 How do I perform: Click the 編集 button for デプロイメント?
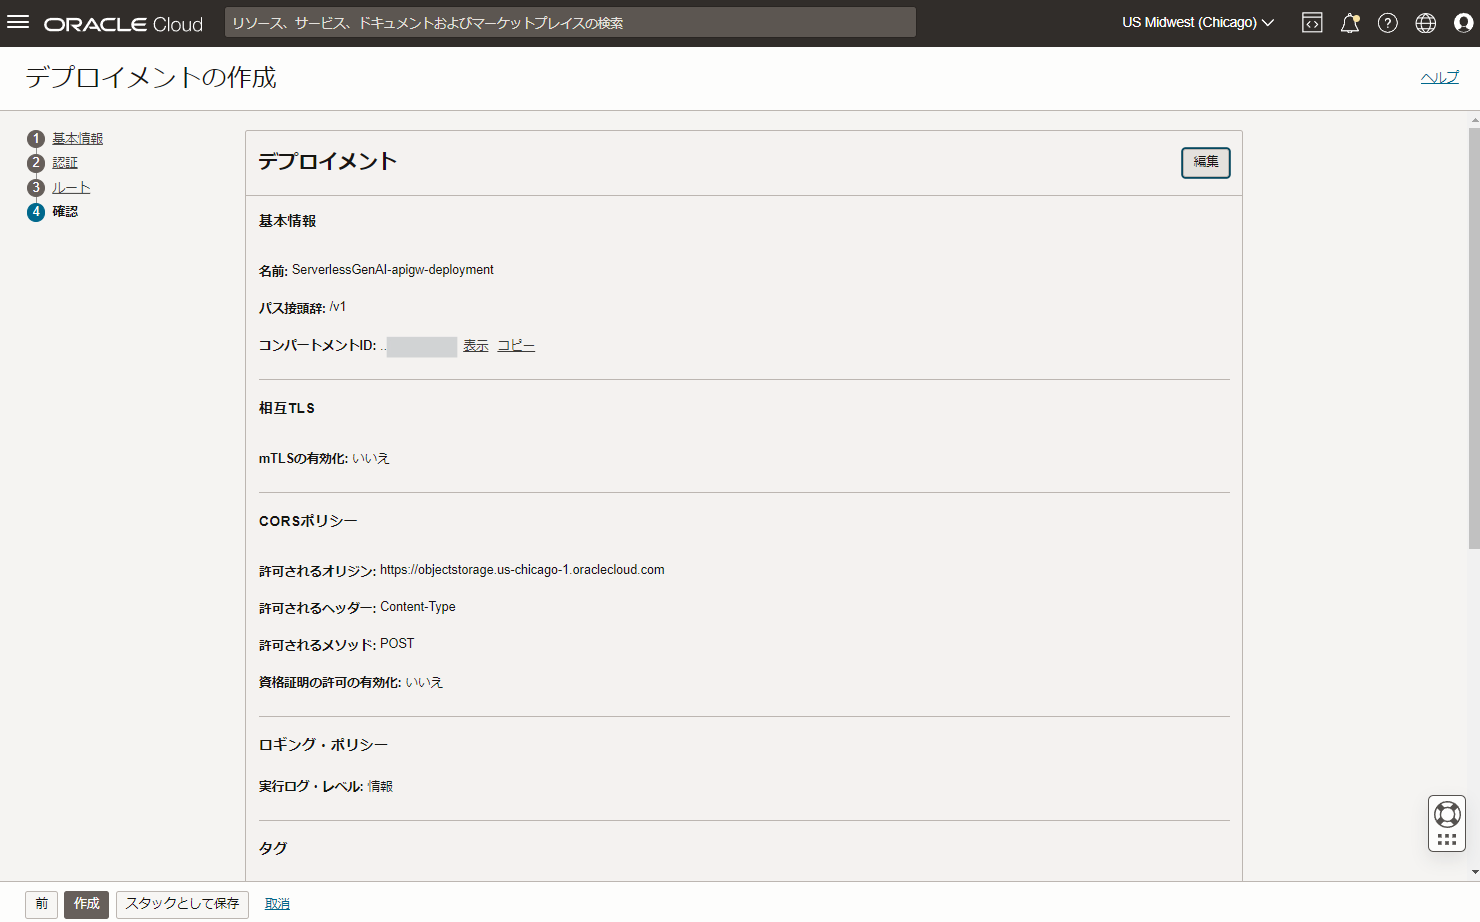point(1206,162)
